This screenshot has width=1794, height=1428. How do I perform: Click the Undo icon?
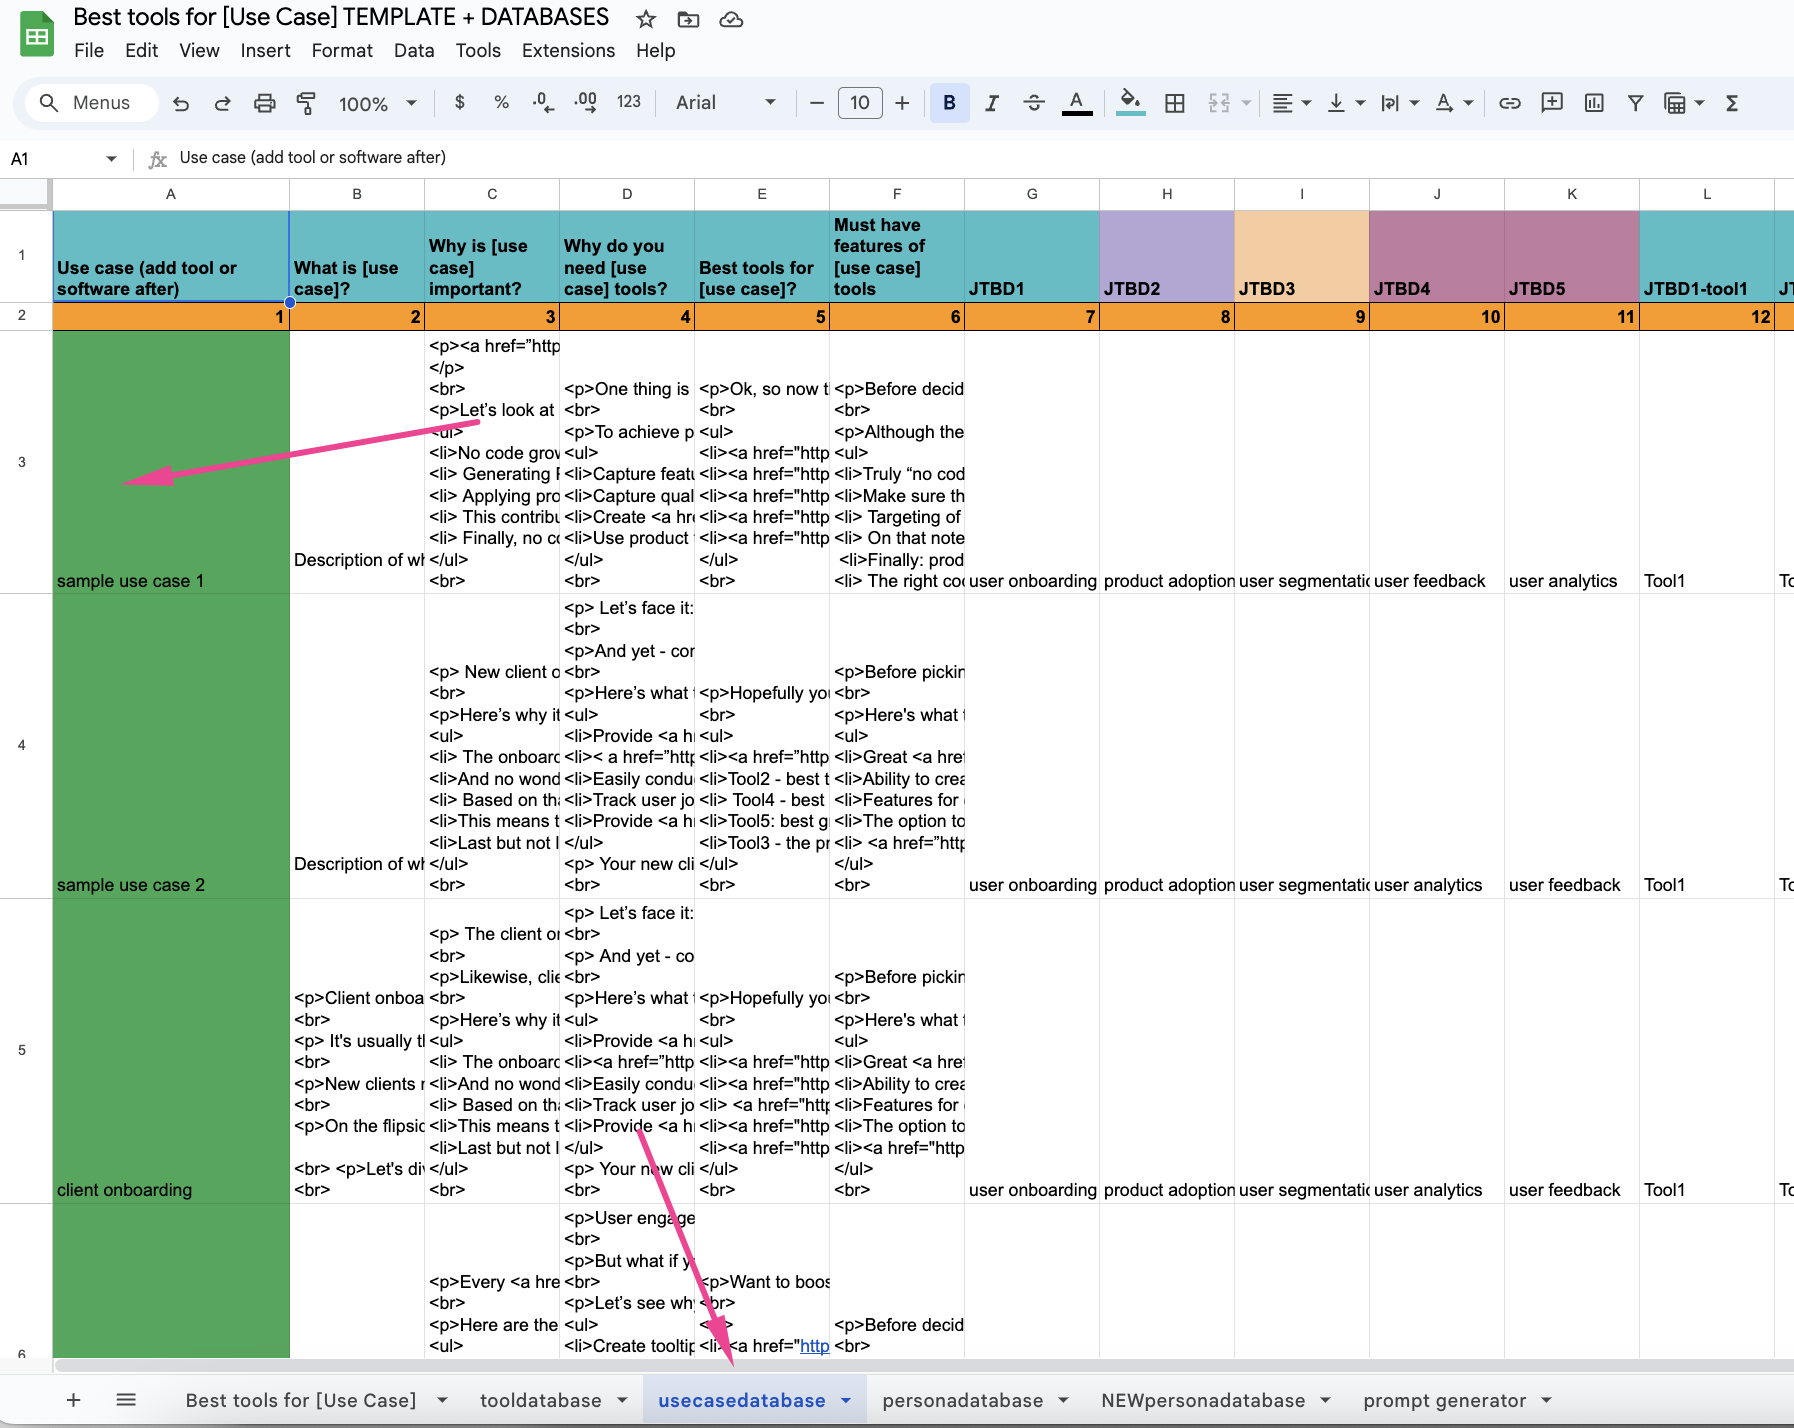pos(181,103)
